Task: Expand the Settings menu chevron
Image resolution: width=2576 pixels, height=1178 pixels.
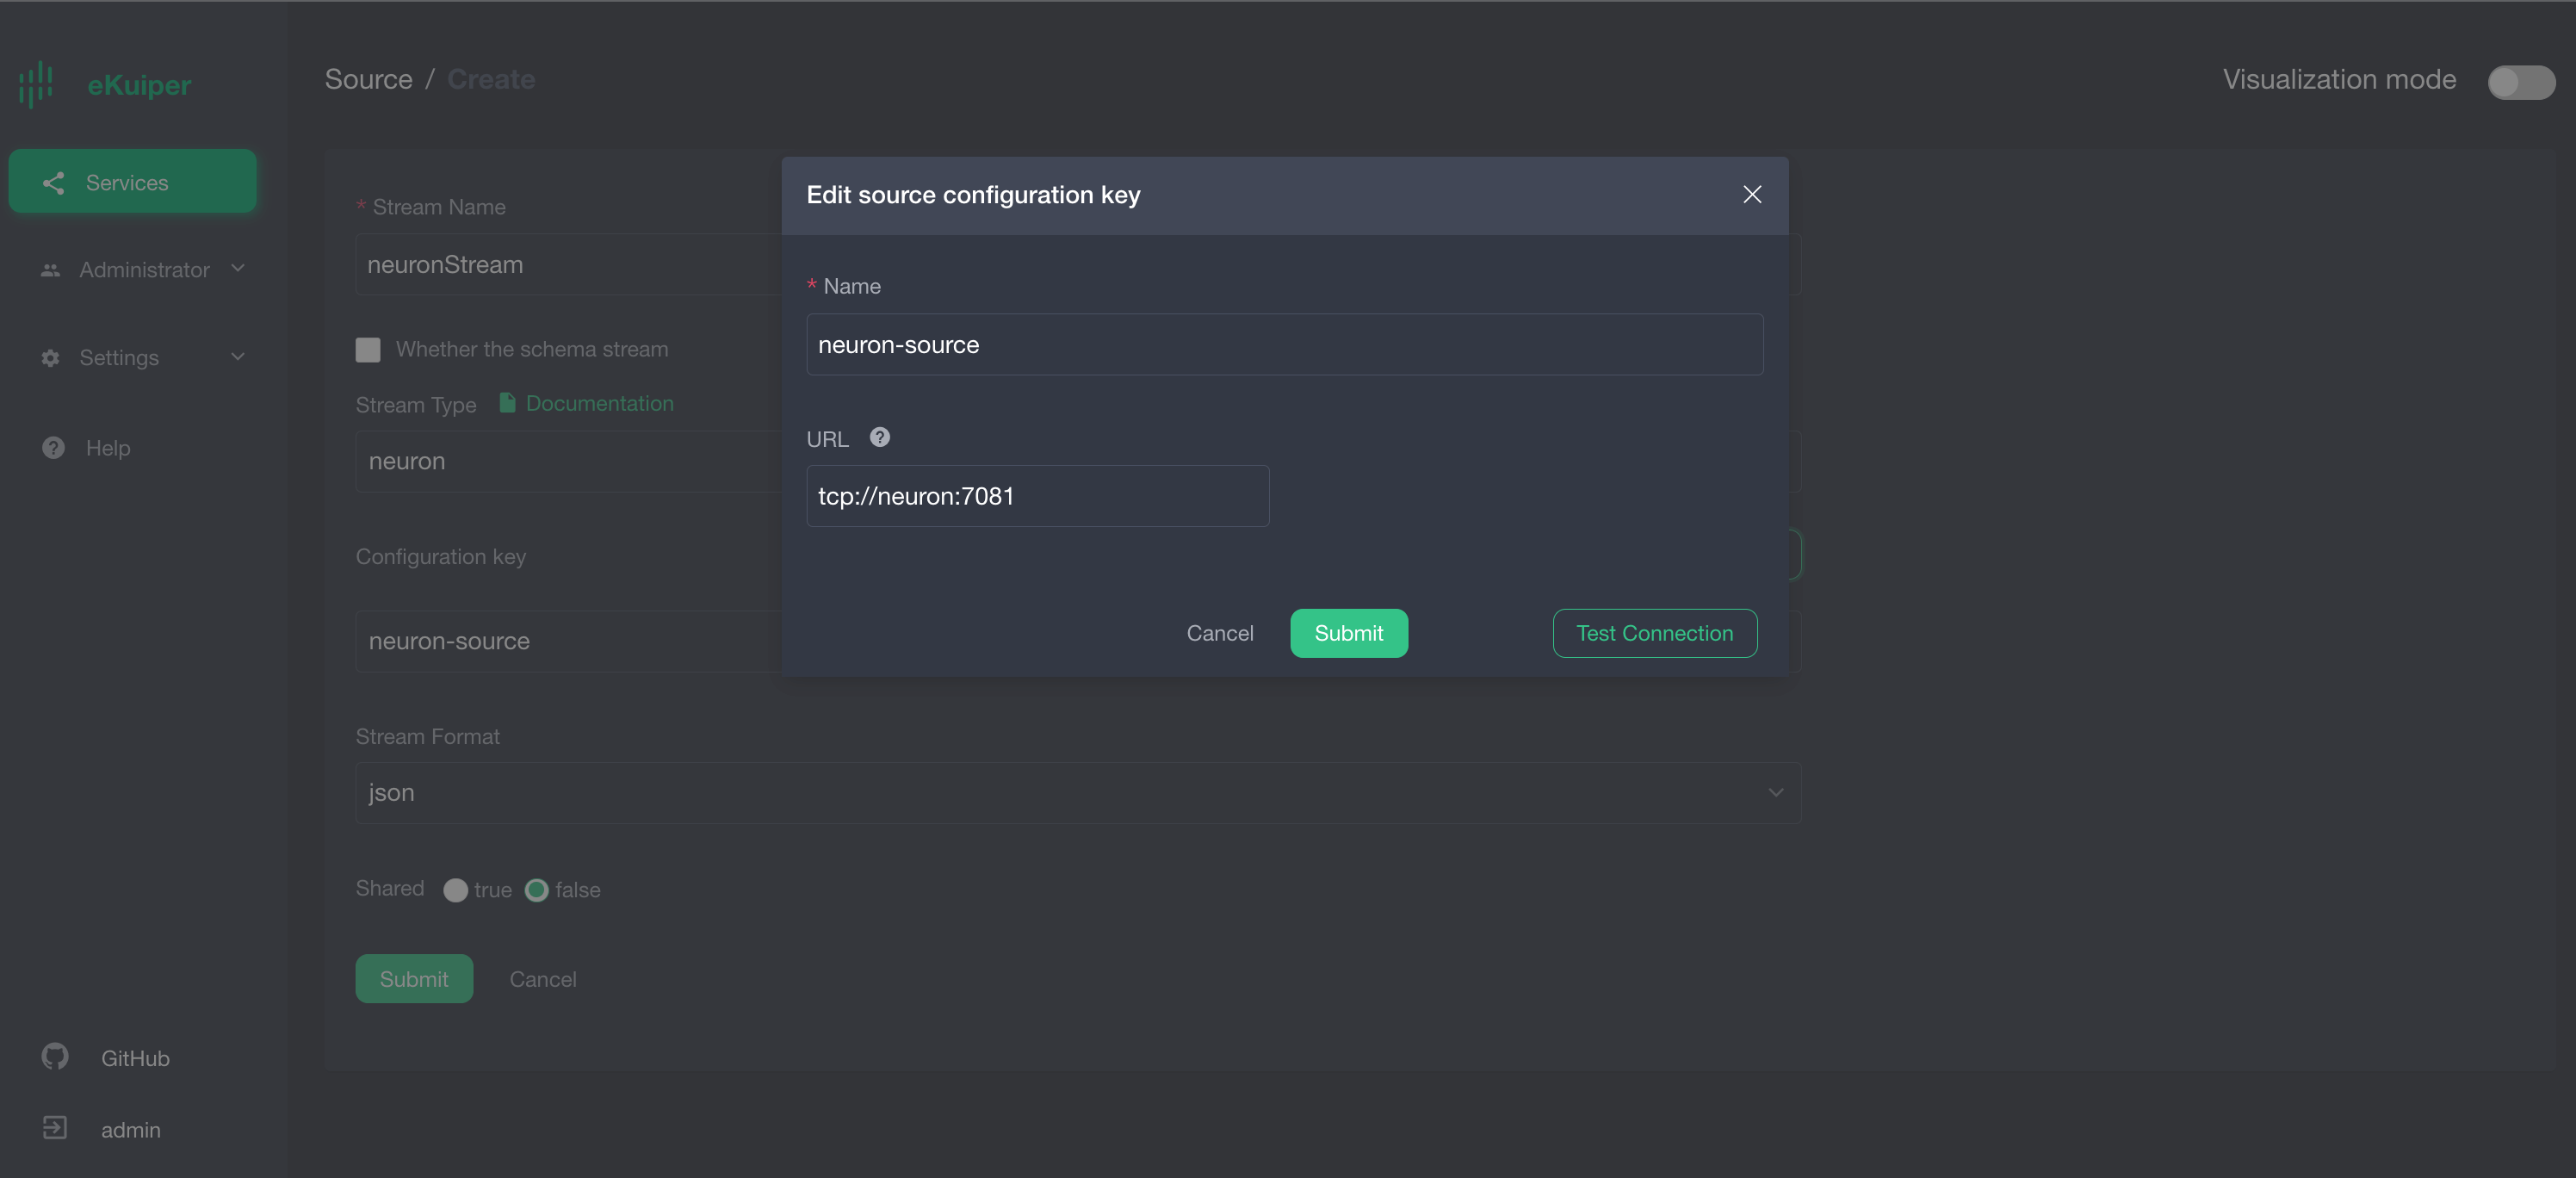Action: click(x=238, y=357)
